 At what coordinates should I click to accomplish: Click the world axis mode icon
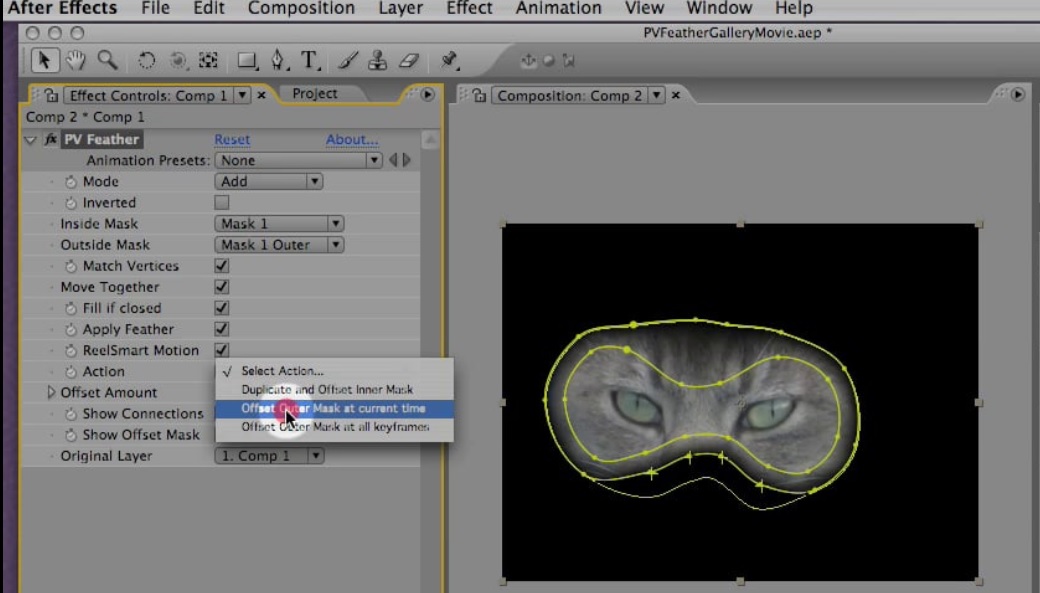[549, 60]
